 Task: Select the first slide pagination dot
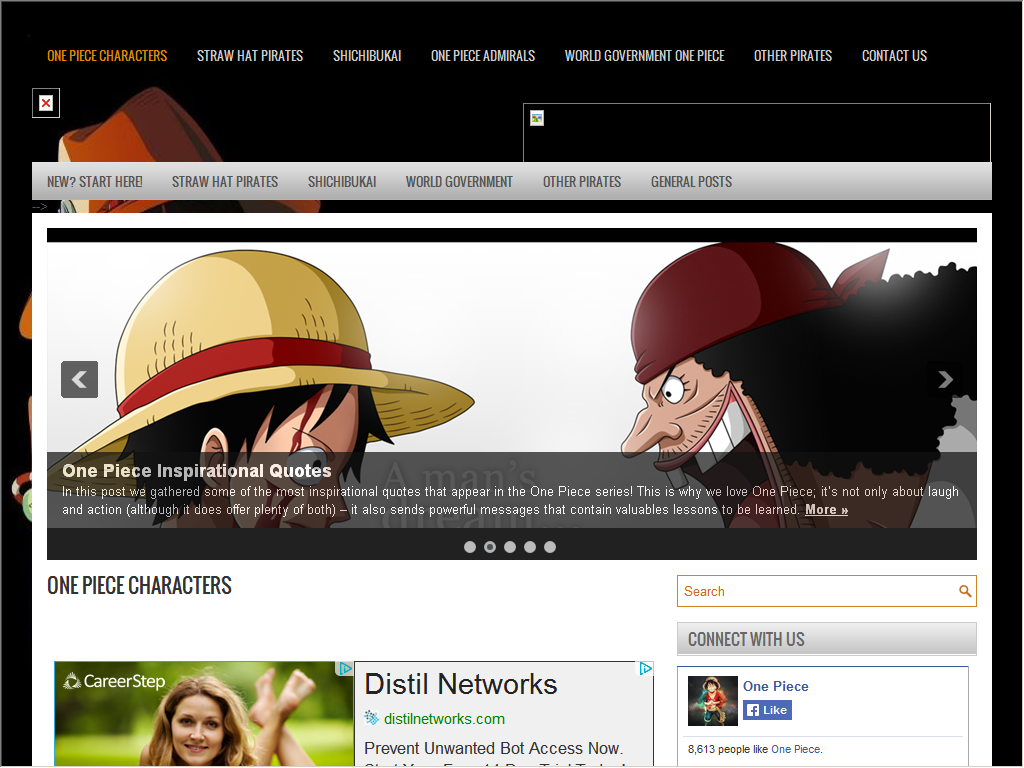point(470,547)
